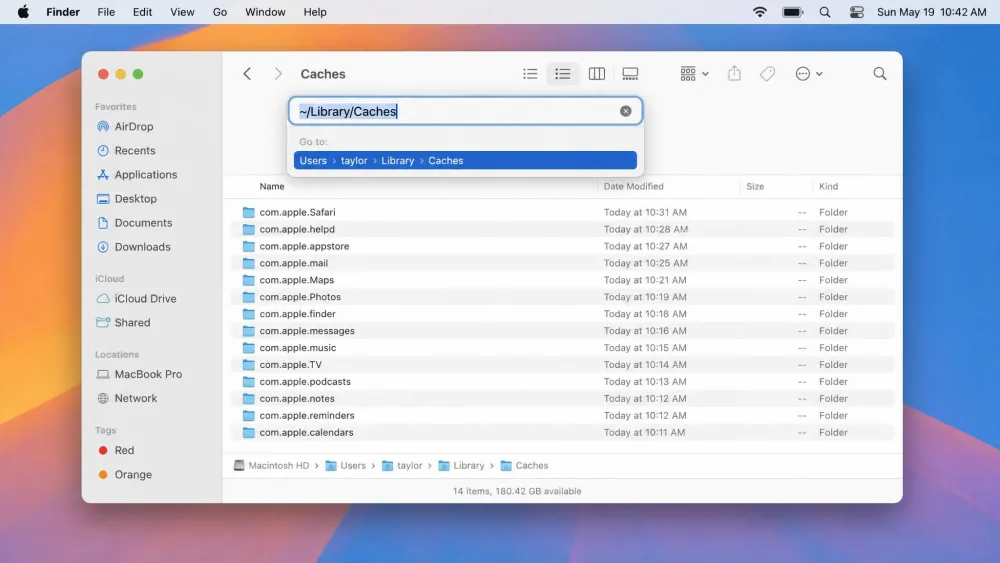The width and height of the screenshot is (1000, 563).
Task: Click the Finder window search magnifier
Action: pos(880,74)
